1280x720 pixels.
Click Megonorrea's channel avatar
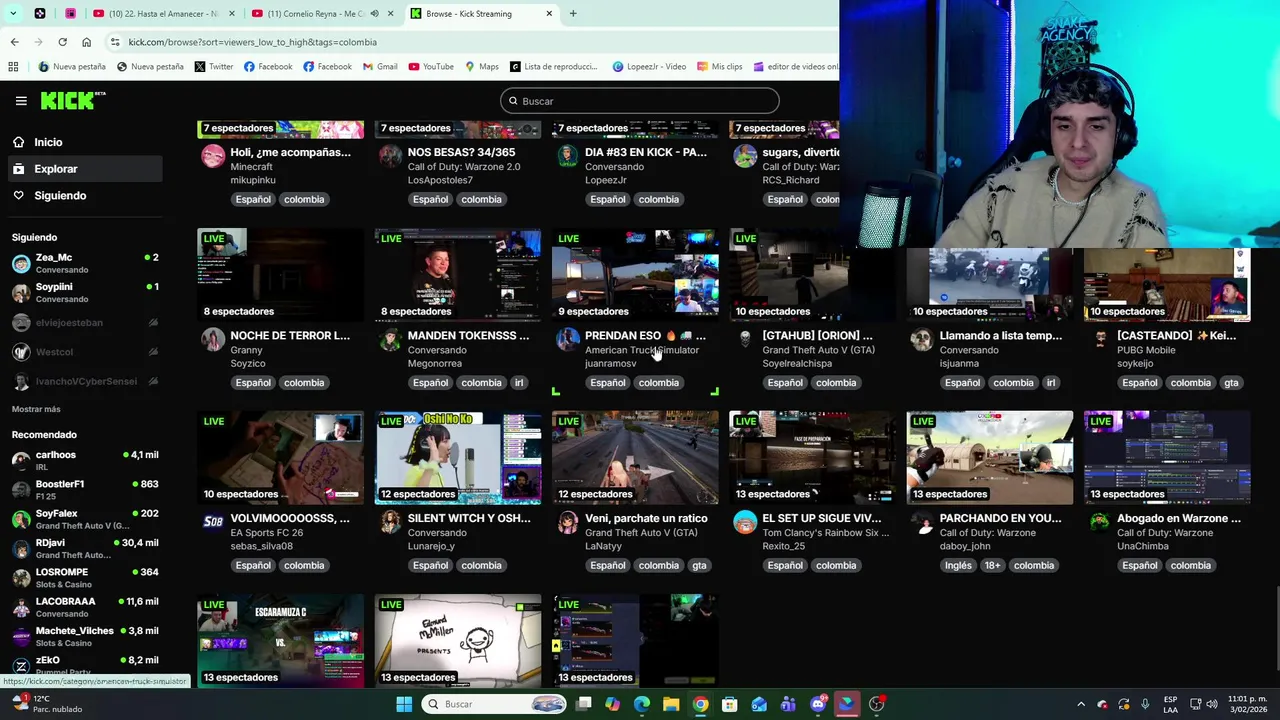click(390, 339)
